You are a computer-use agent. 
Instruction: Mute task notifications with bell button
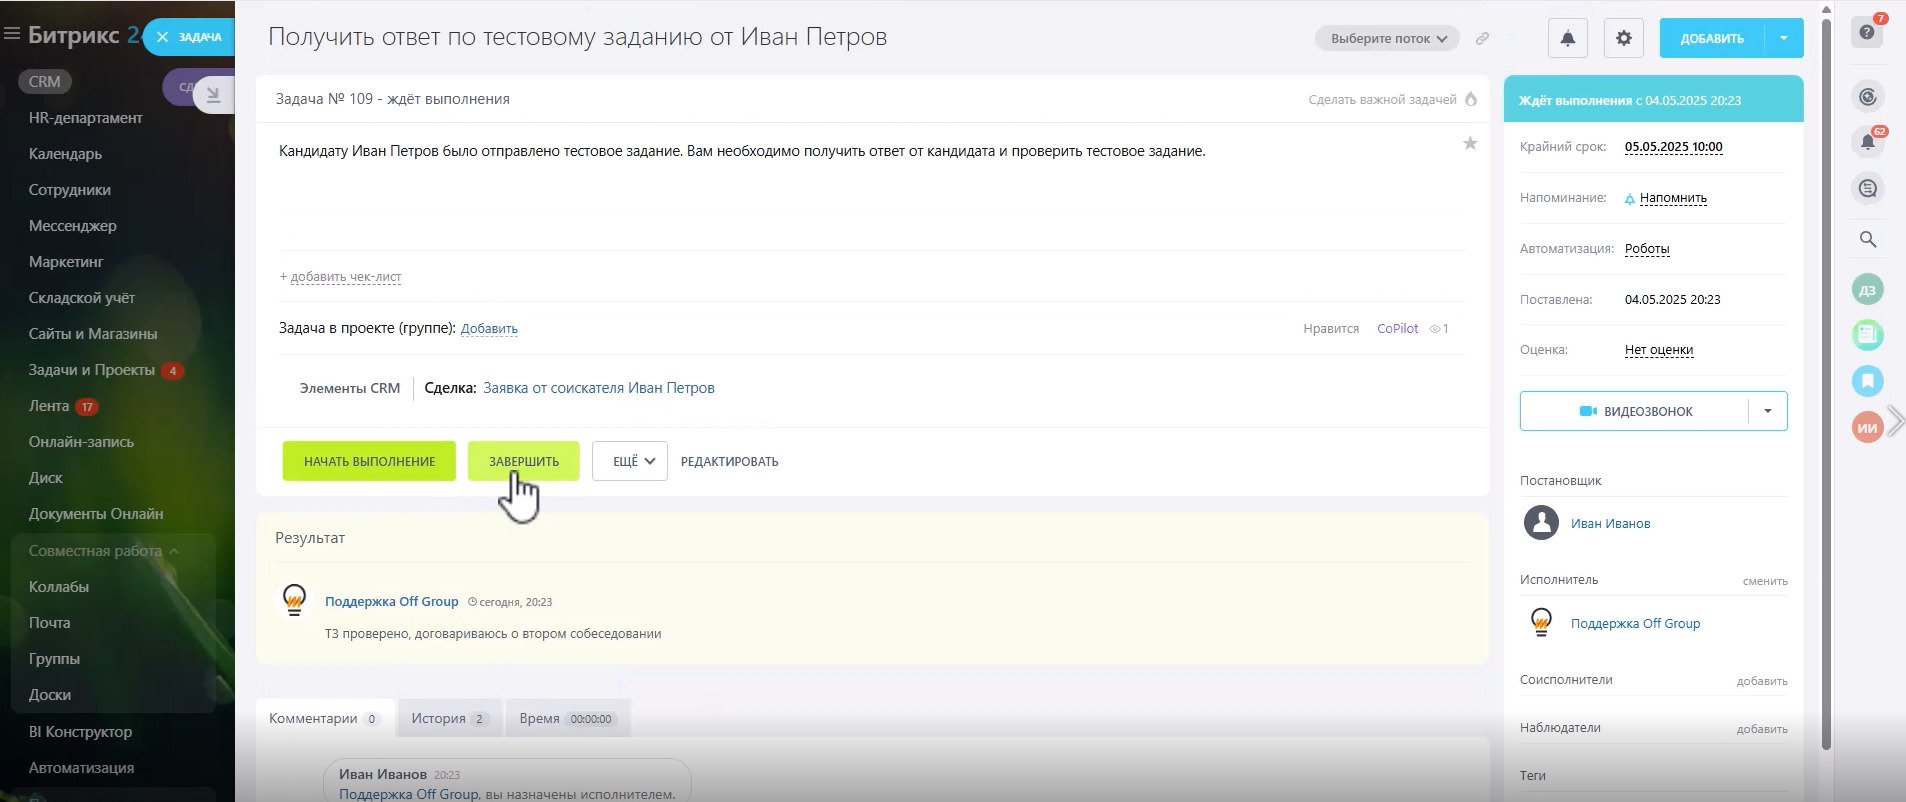(x=1568, y=38)
